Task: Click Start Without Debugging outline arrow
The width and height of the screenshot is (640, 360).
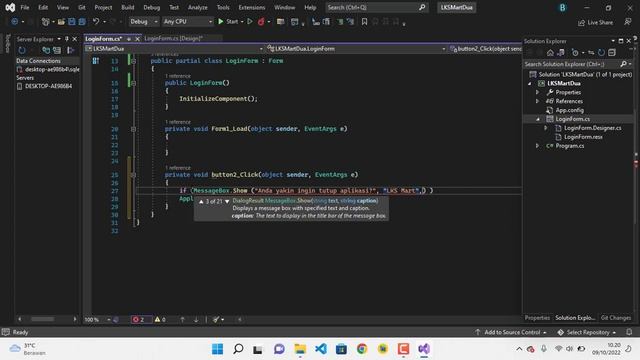Action: [x=250, y=22]
